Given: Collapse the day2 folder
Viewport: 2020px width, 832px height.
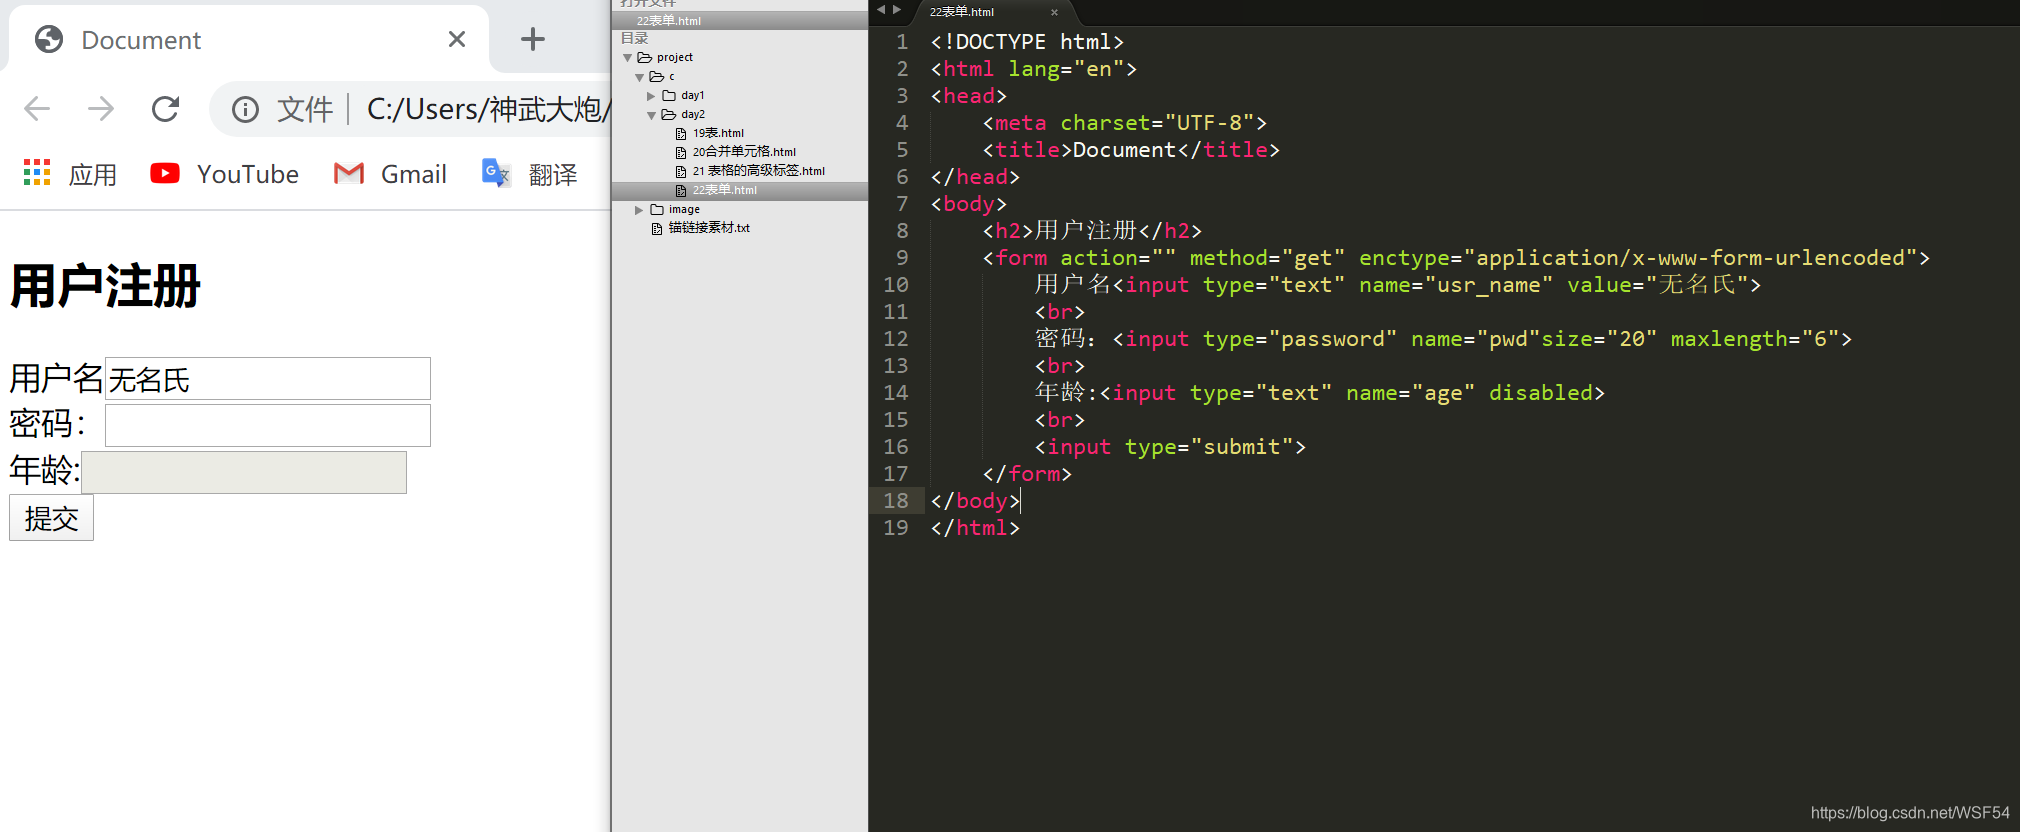Looking at the screenshot, I should click(652, 115).
